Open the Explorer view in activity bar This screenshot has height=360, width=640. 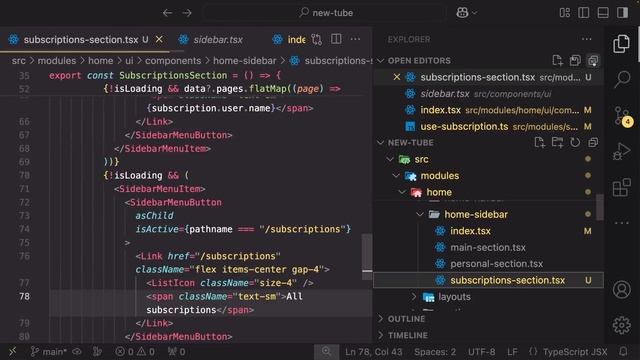tap(621, 44)
